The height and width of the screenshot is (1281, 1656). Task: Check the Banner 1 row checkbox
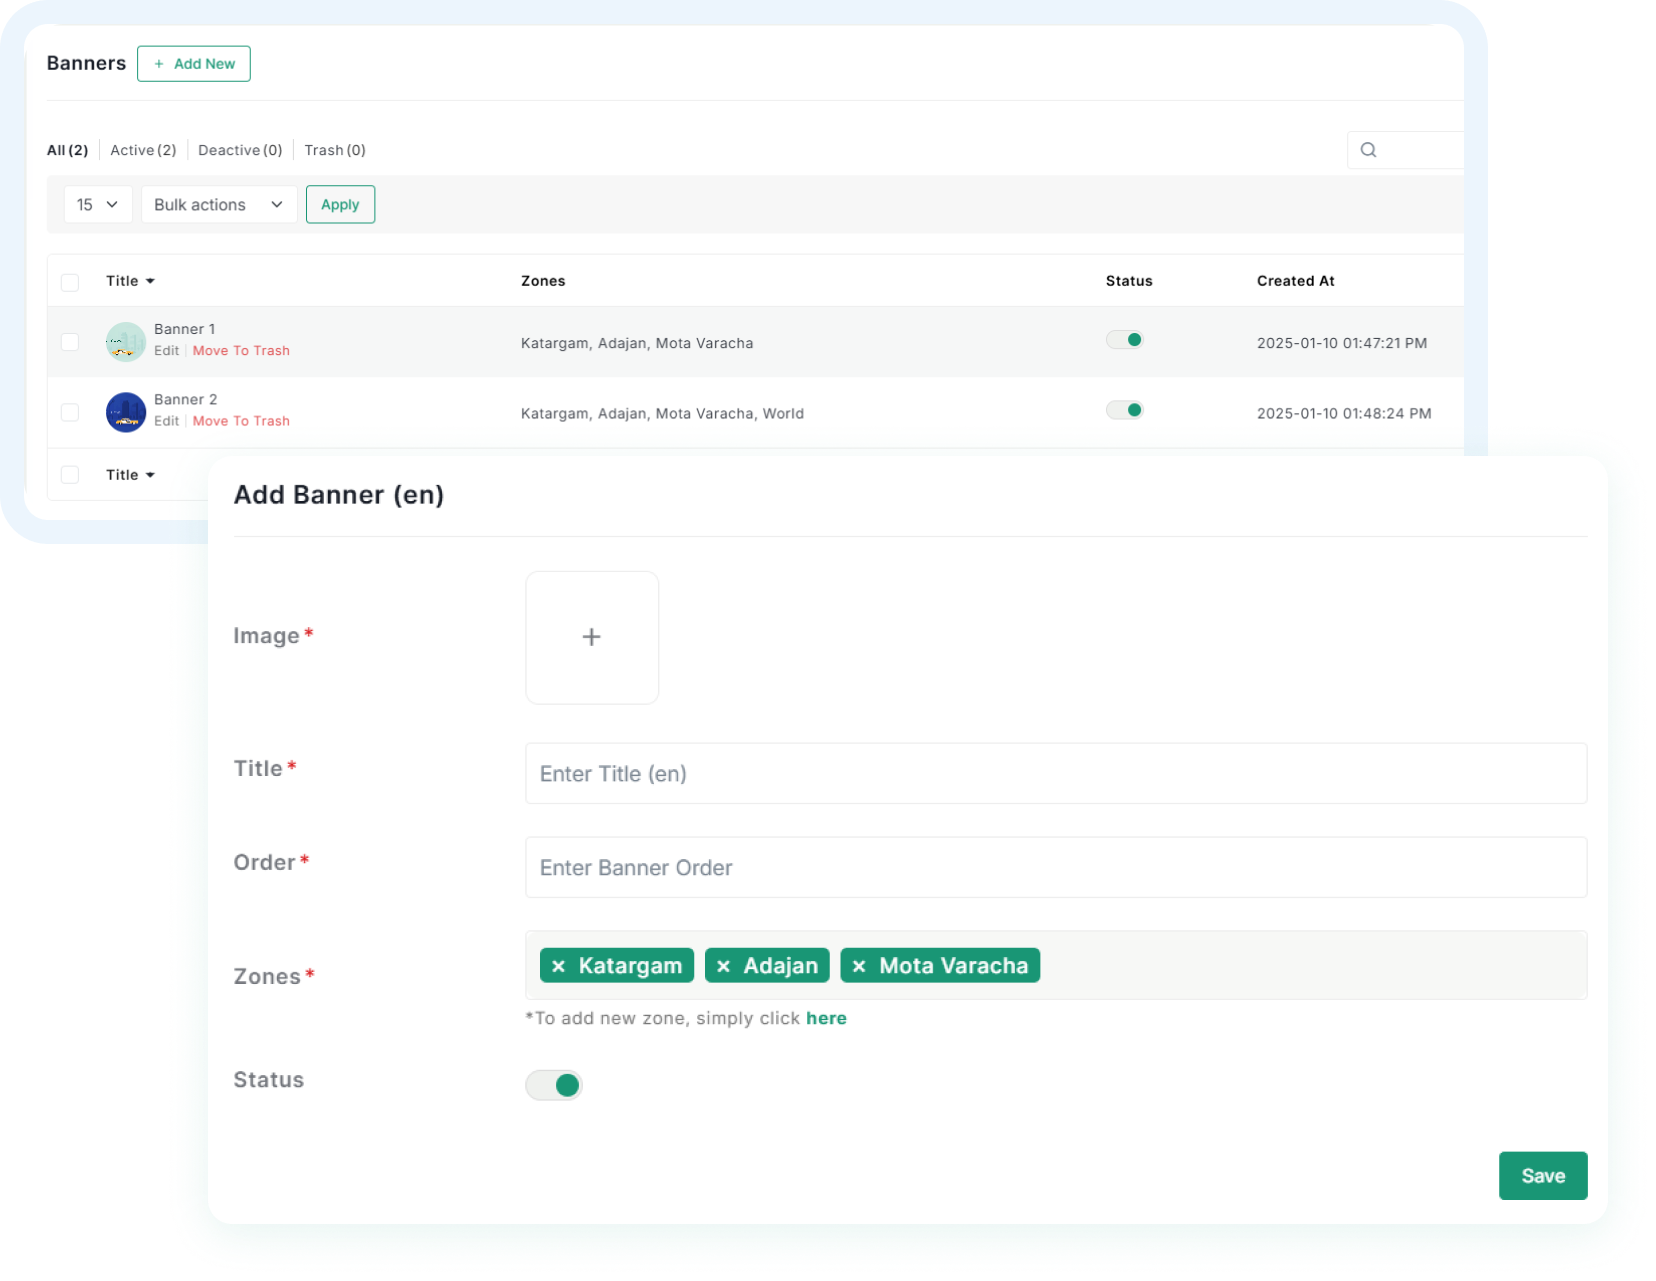click(x=70, y=342)
